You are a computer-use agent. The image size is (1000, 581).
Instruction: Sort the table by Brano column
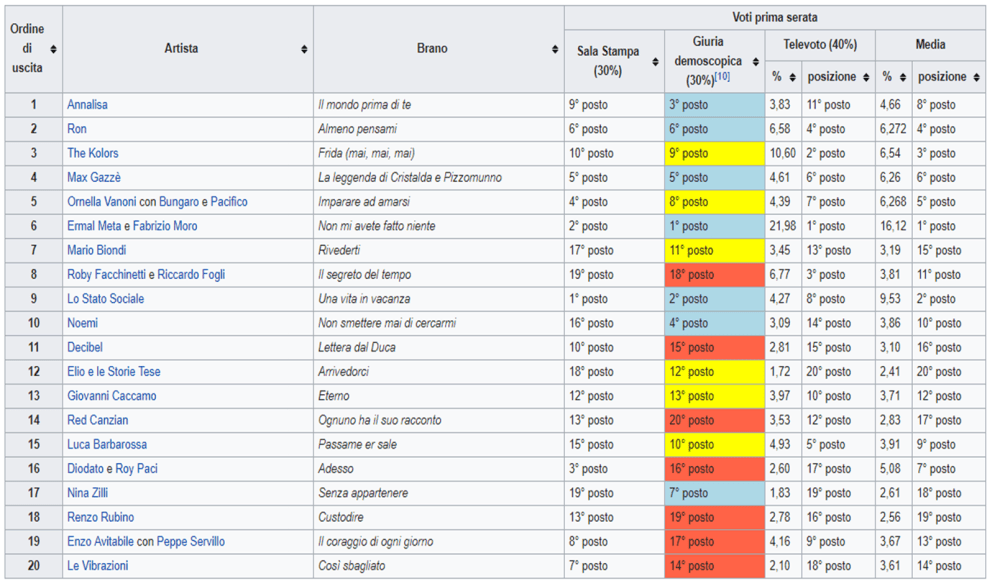(x=555, y=49)
